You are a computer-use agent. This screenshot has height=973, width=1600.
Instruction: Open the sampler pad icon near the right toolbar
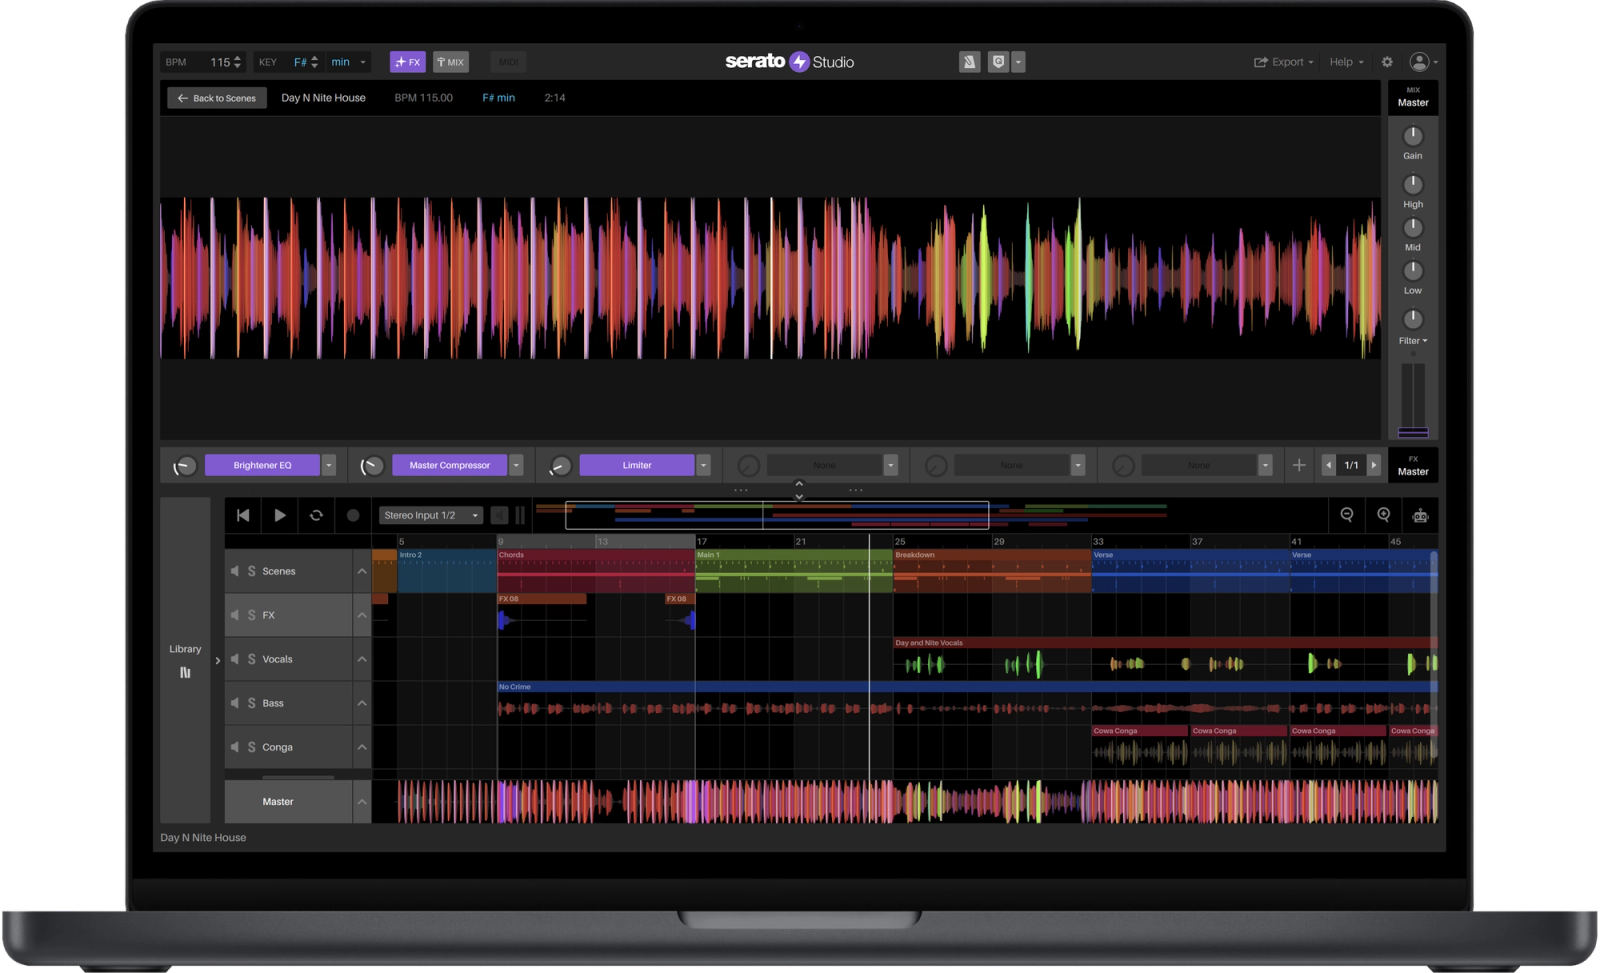coord(1420,515)
